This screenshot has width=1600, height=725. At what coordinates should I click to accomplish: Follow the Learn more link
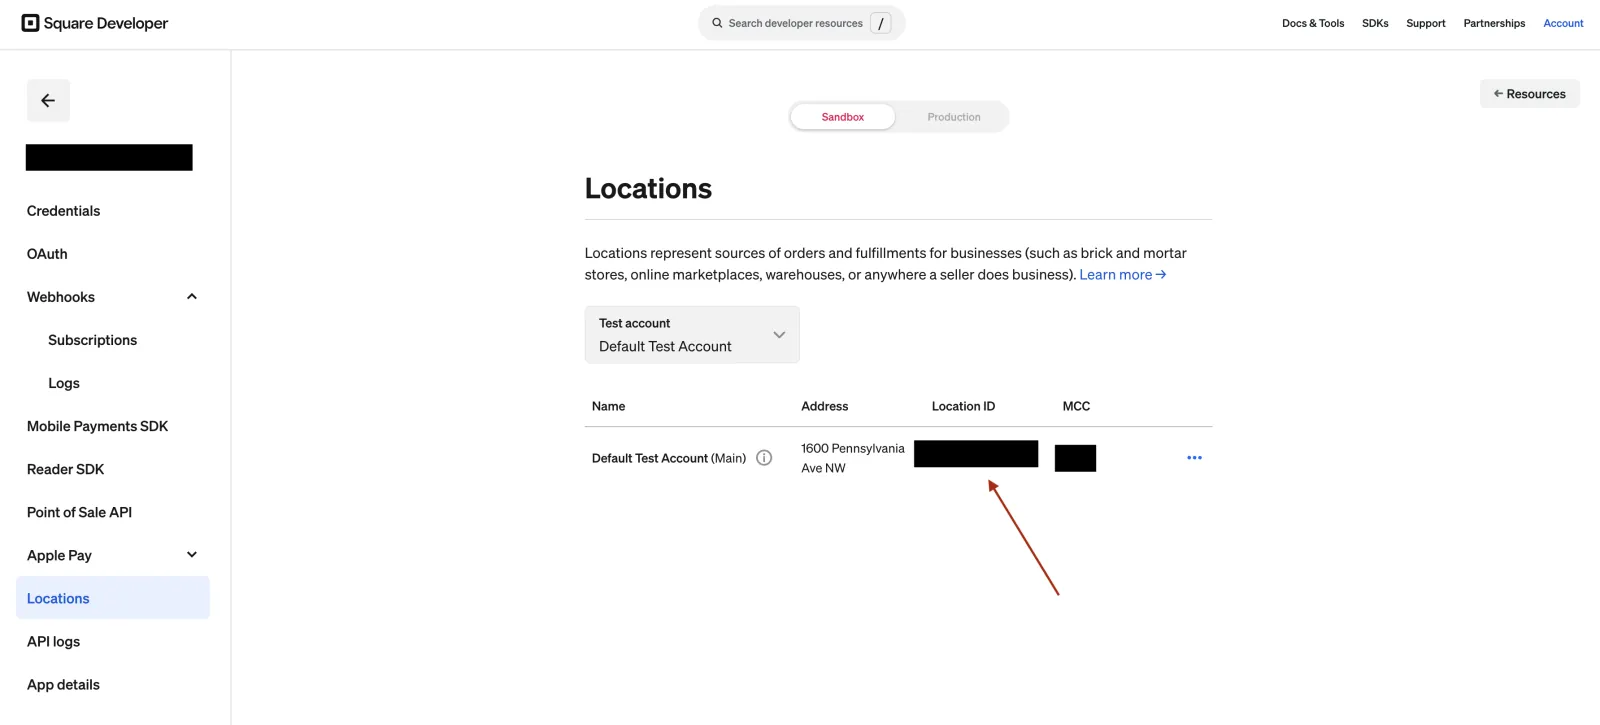coord(1122,275)
